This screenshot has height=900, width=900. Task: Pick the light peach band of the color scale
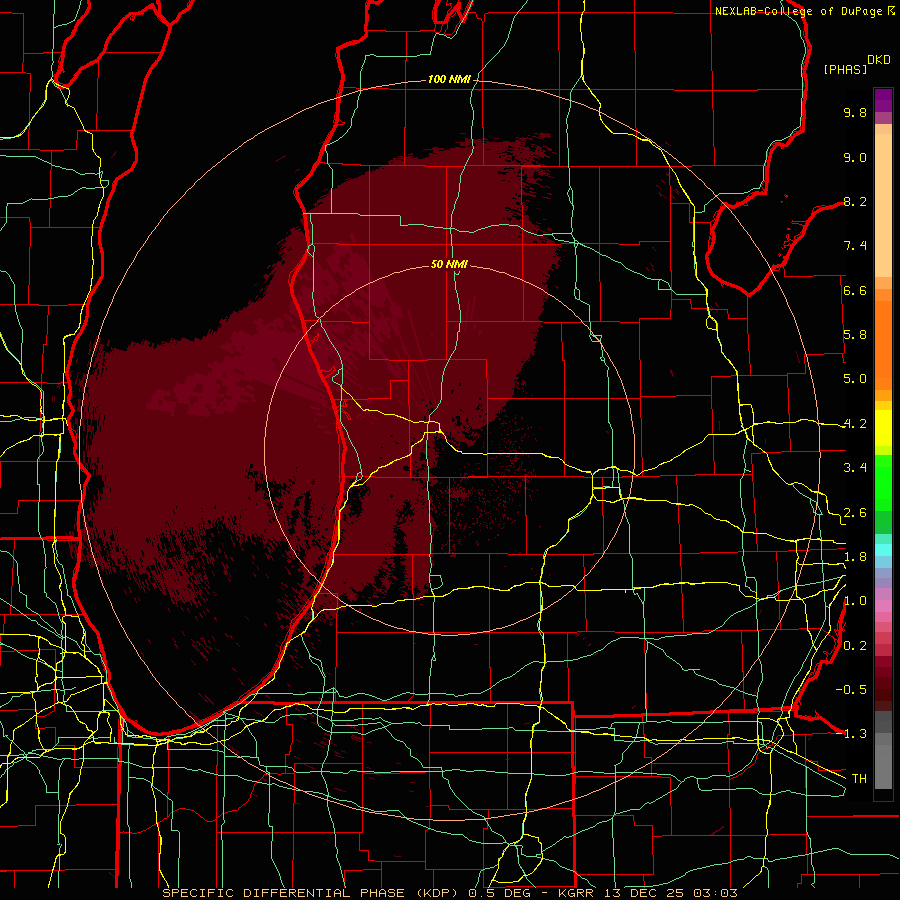coord(883,205)
